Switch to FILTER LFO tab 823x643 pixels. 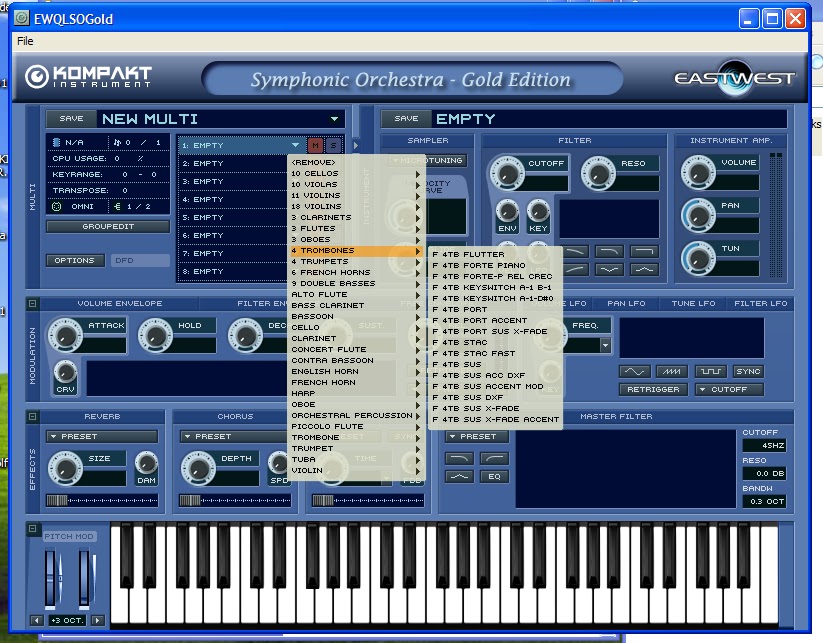[761, 303]
